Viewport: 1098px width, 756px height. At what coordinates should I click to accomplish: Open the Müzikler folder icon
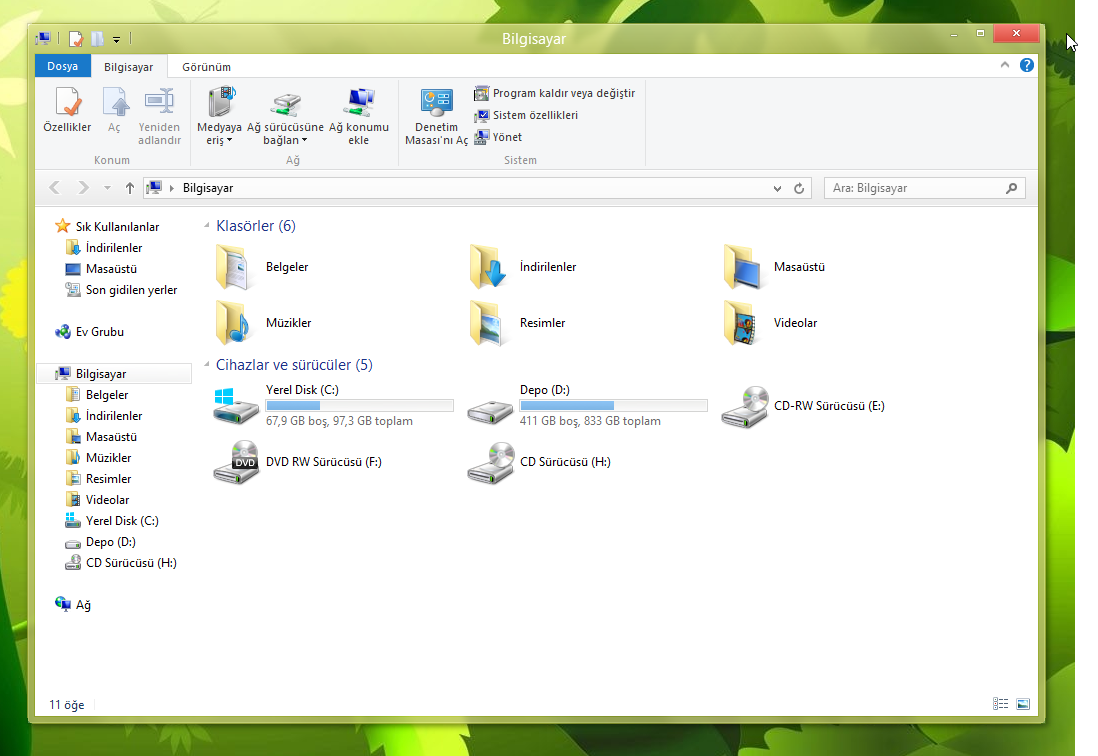[x=234, y=323]
